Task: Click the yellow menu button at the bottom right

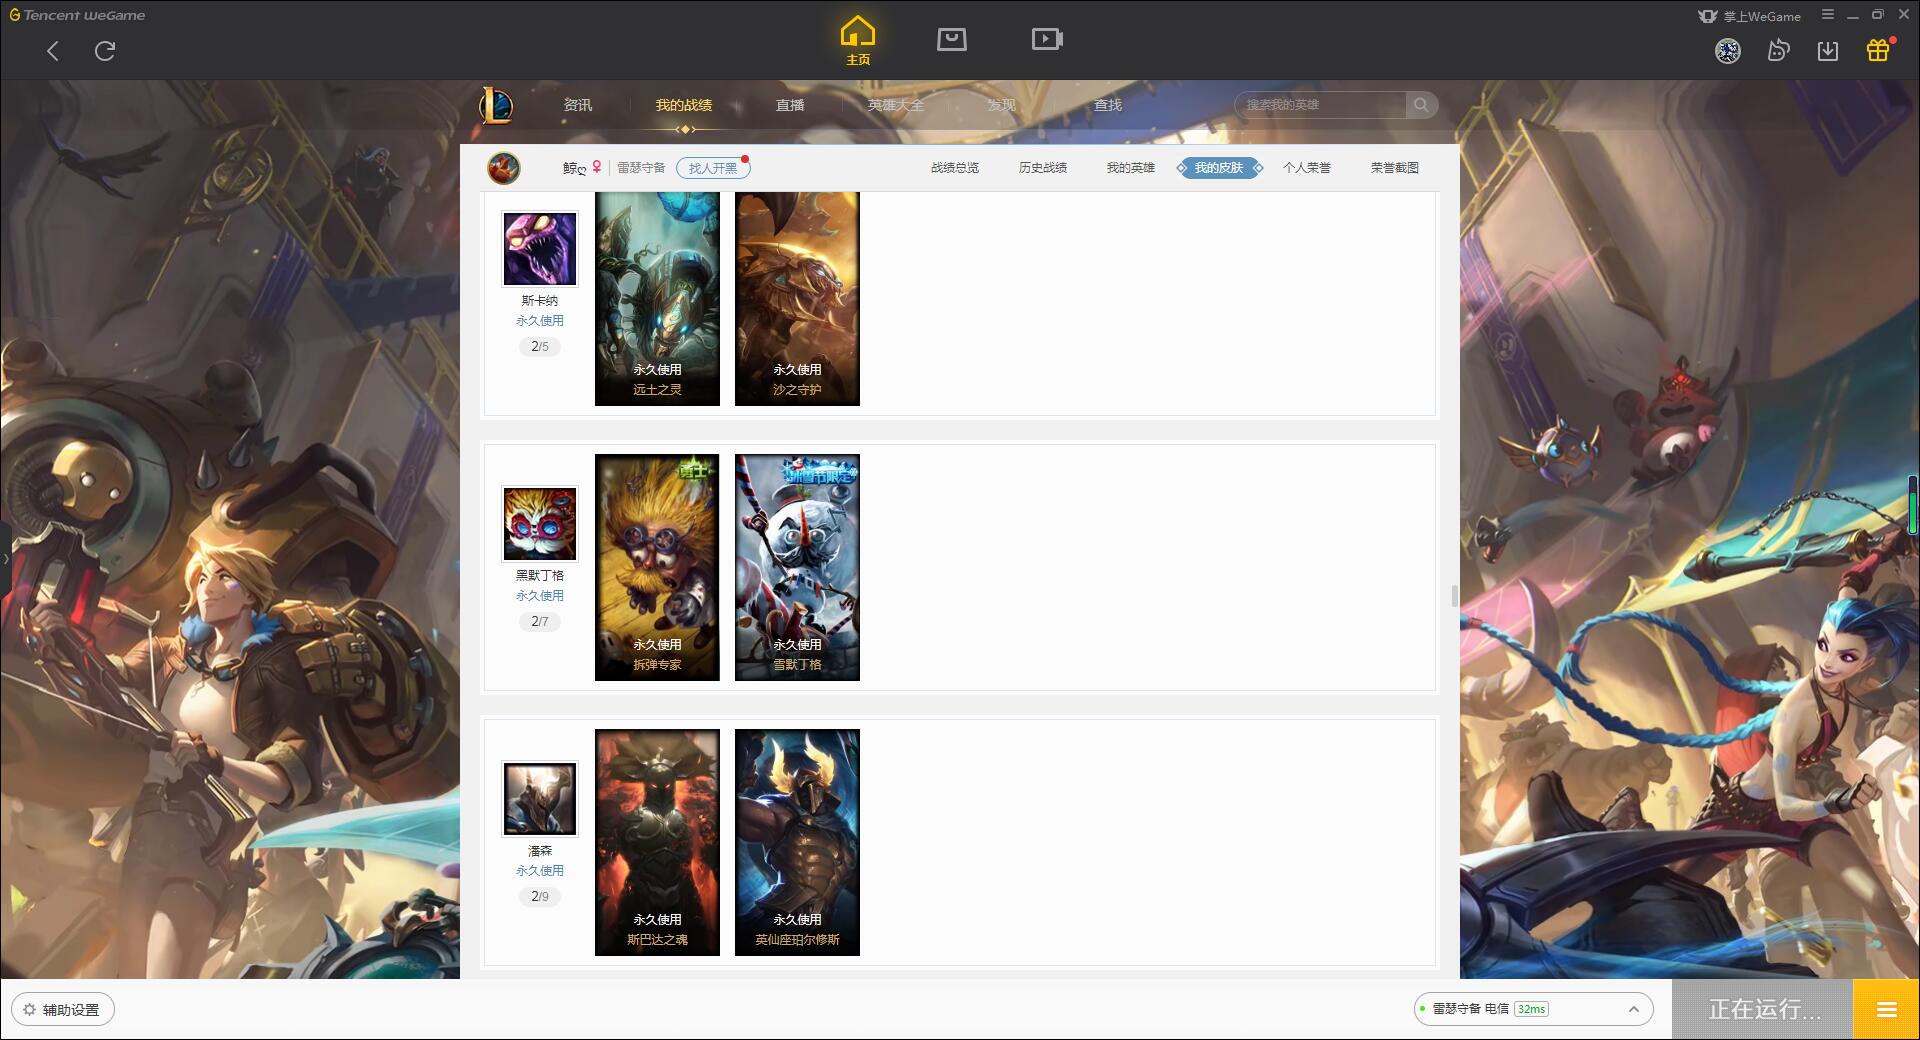Action: (x=1886, y=1010)
